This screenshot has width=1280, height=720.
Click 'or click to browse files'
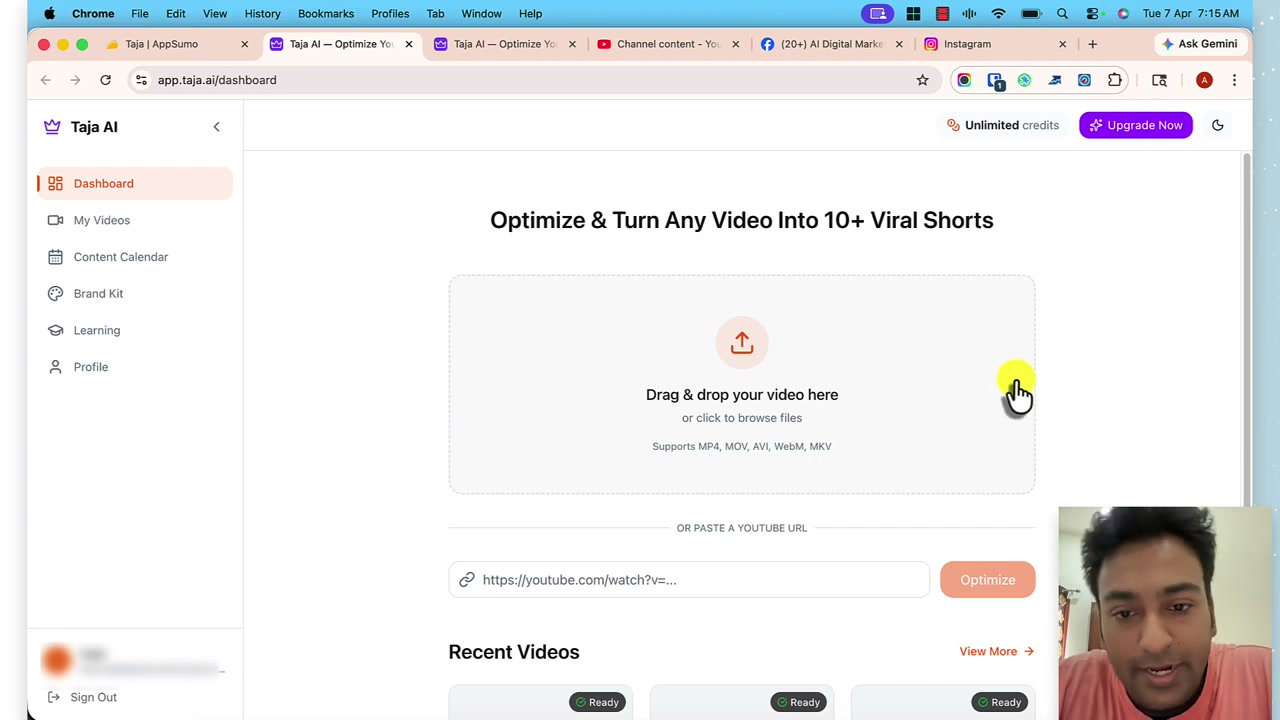(742, 418)
